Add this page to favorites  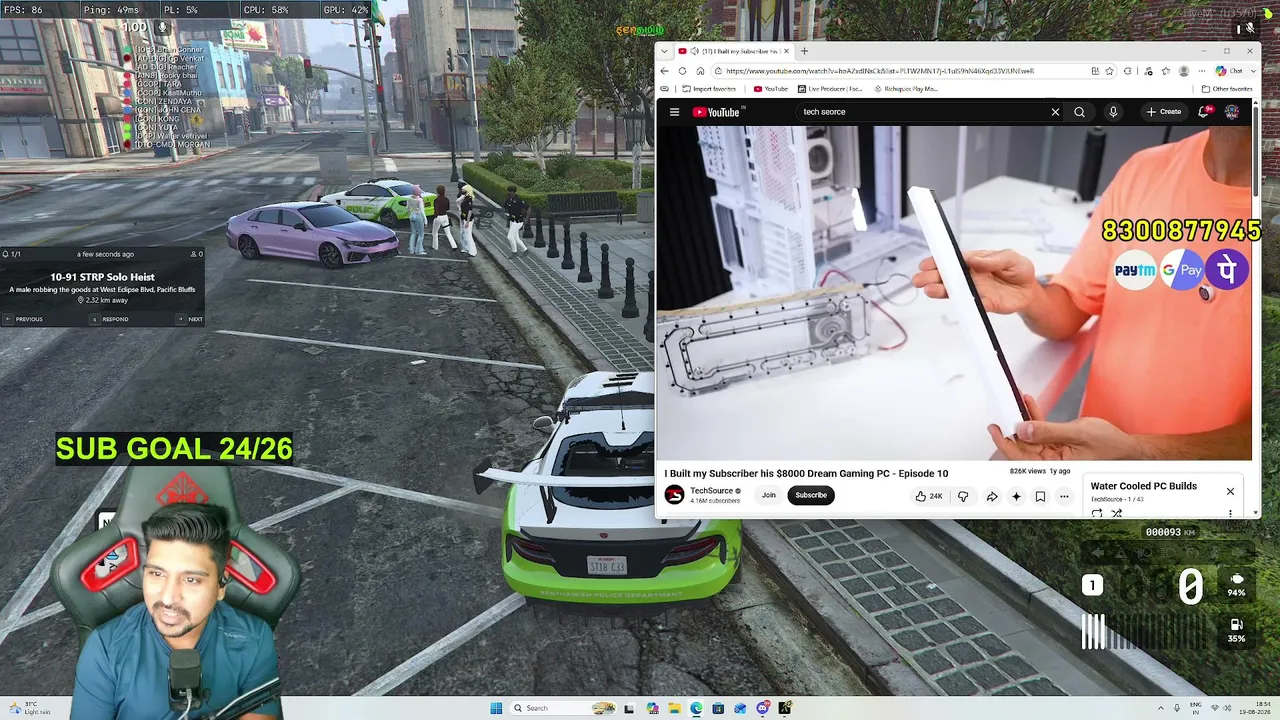[x=1110, y=71]
